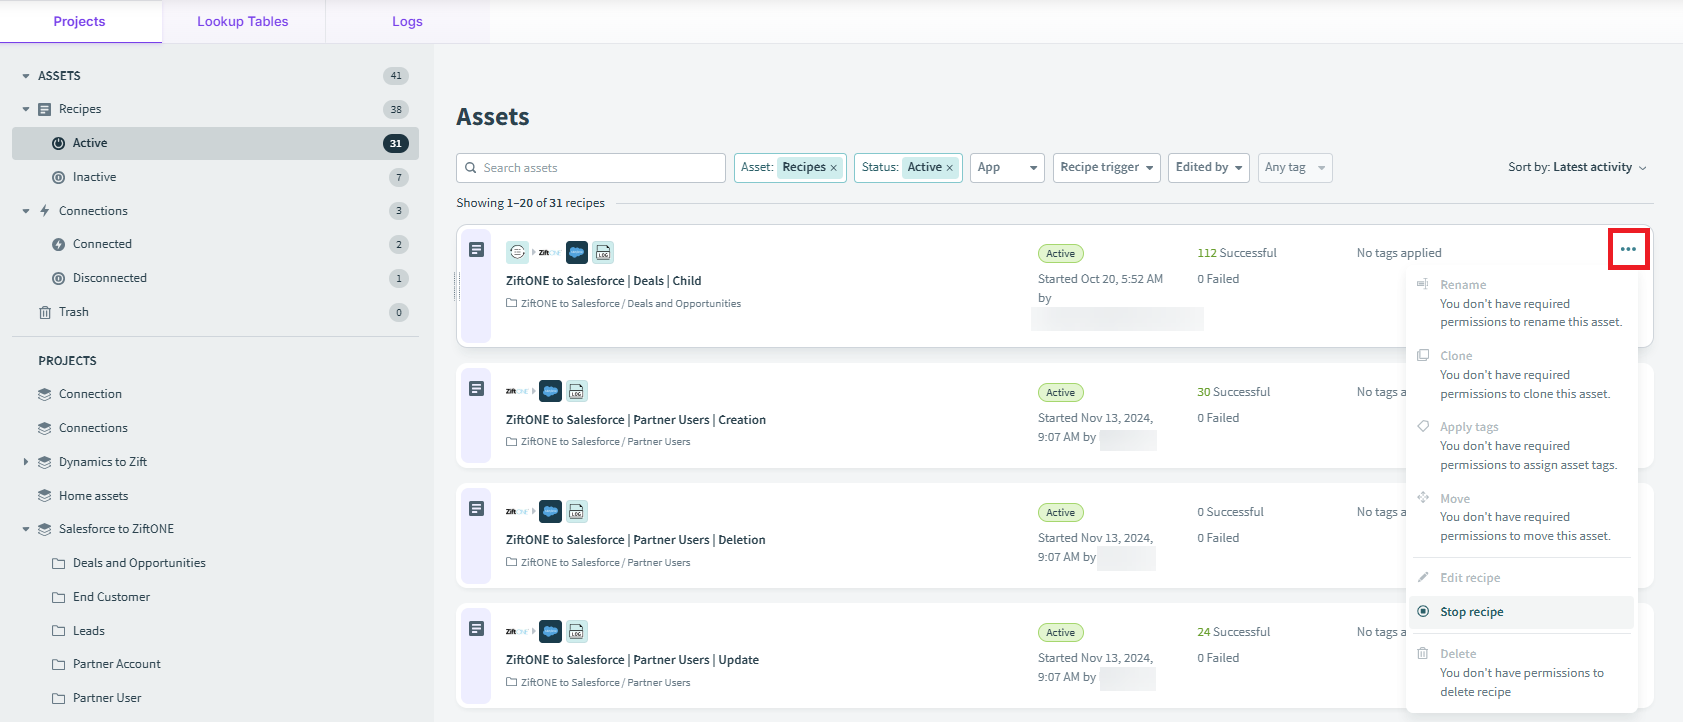This screenshot has height=722, width=1683.
Task: Remove the Active status filter with its x
Action: click(949, 168)
